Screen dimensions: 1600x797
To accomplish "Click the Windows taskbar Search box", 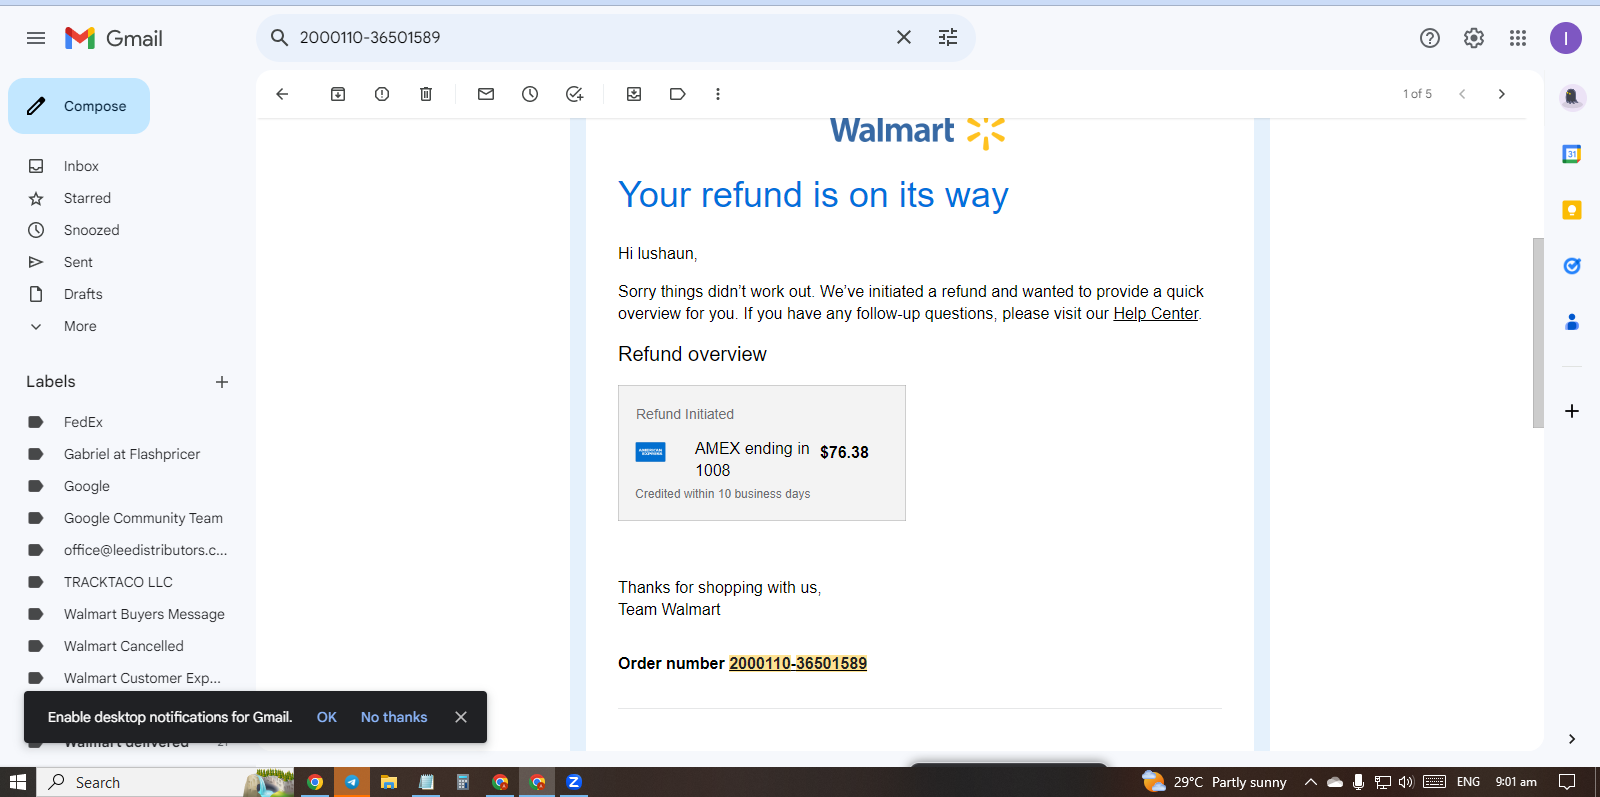I will tap(165, 782).
